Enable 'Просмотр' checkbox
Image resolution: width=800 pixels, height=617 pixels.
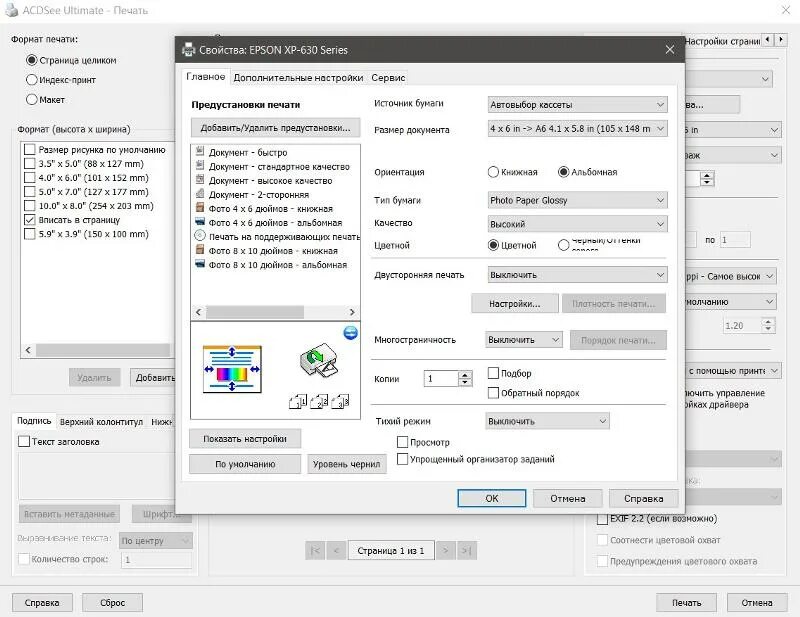tap(402, 442)
